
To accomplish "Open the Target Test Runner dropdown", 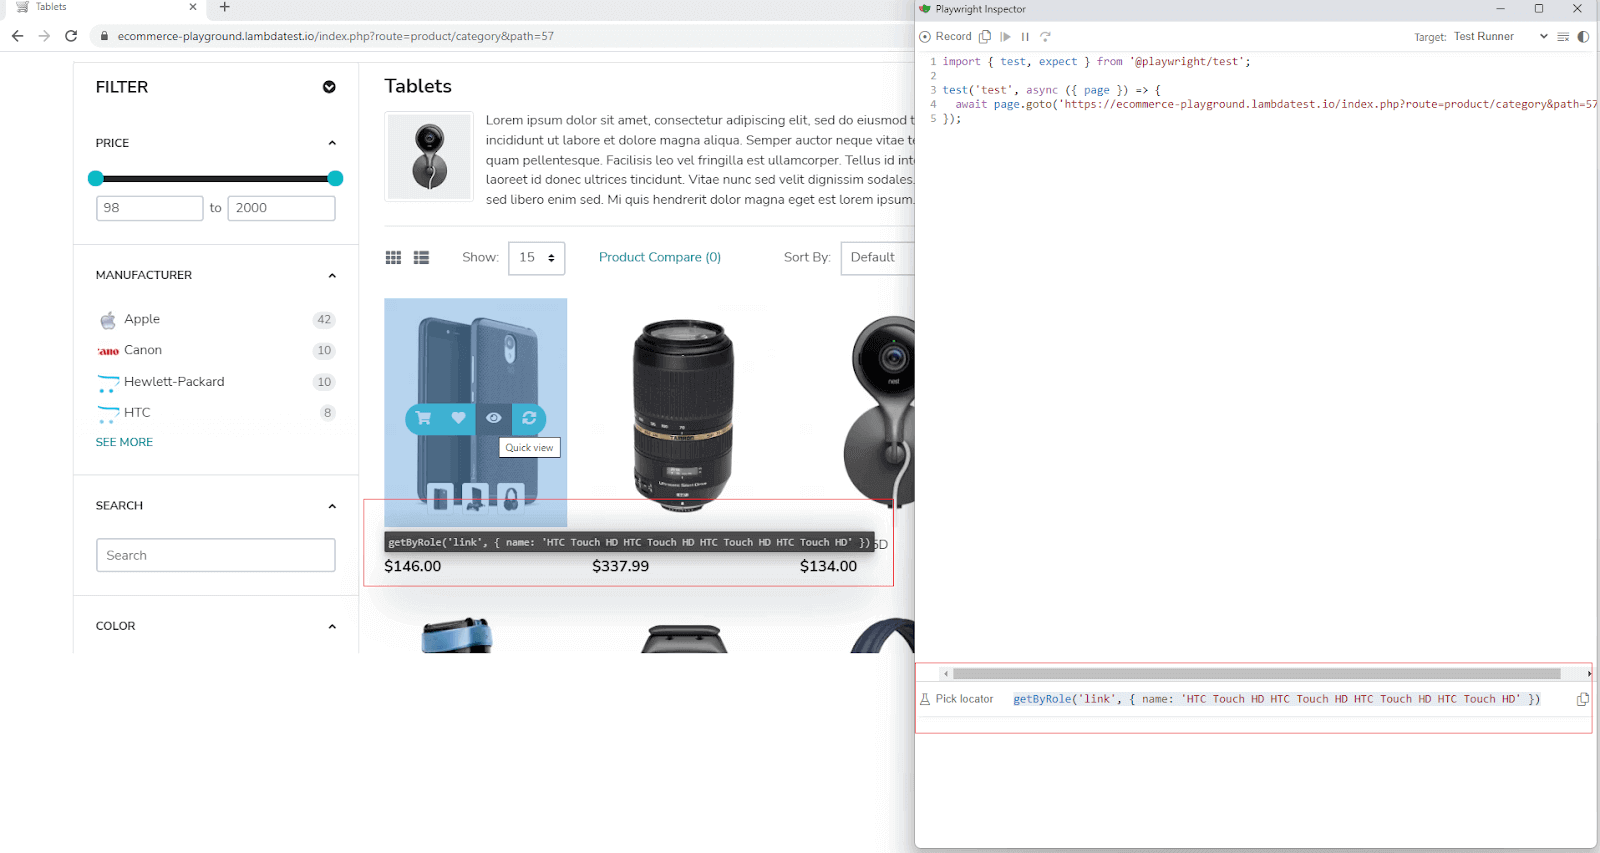I will pos(1499,37).
